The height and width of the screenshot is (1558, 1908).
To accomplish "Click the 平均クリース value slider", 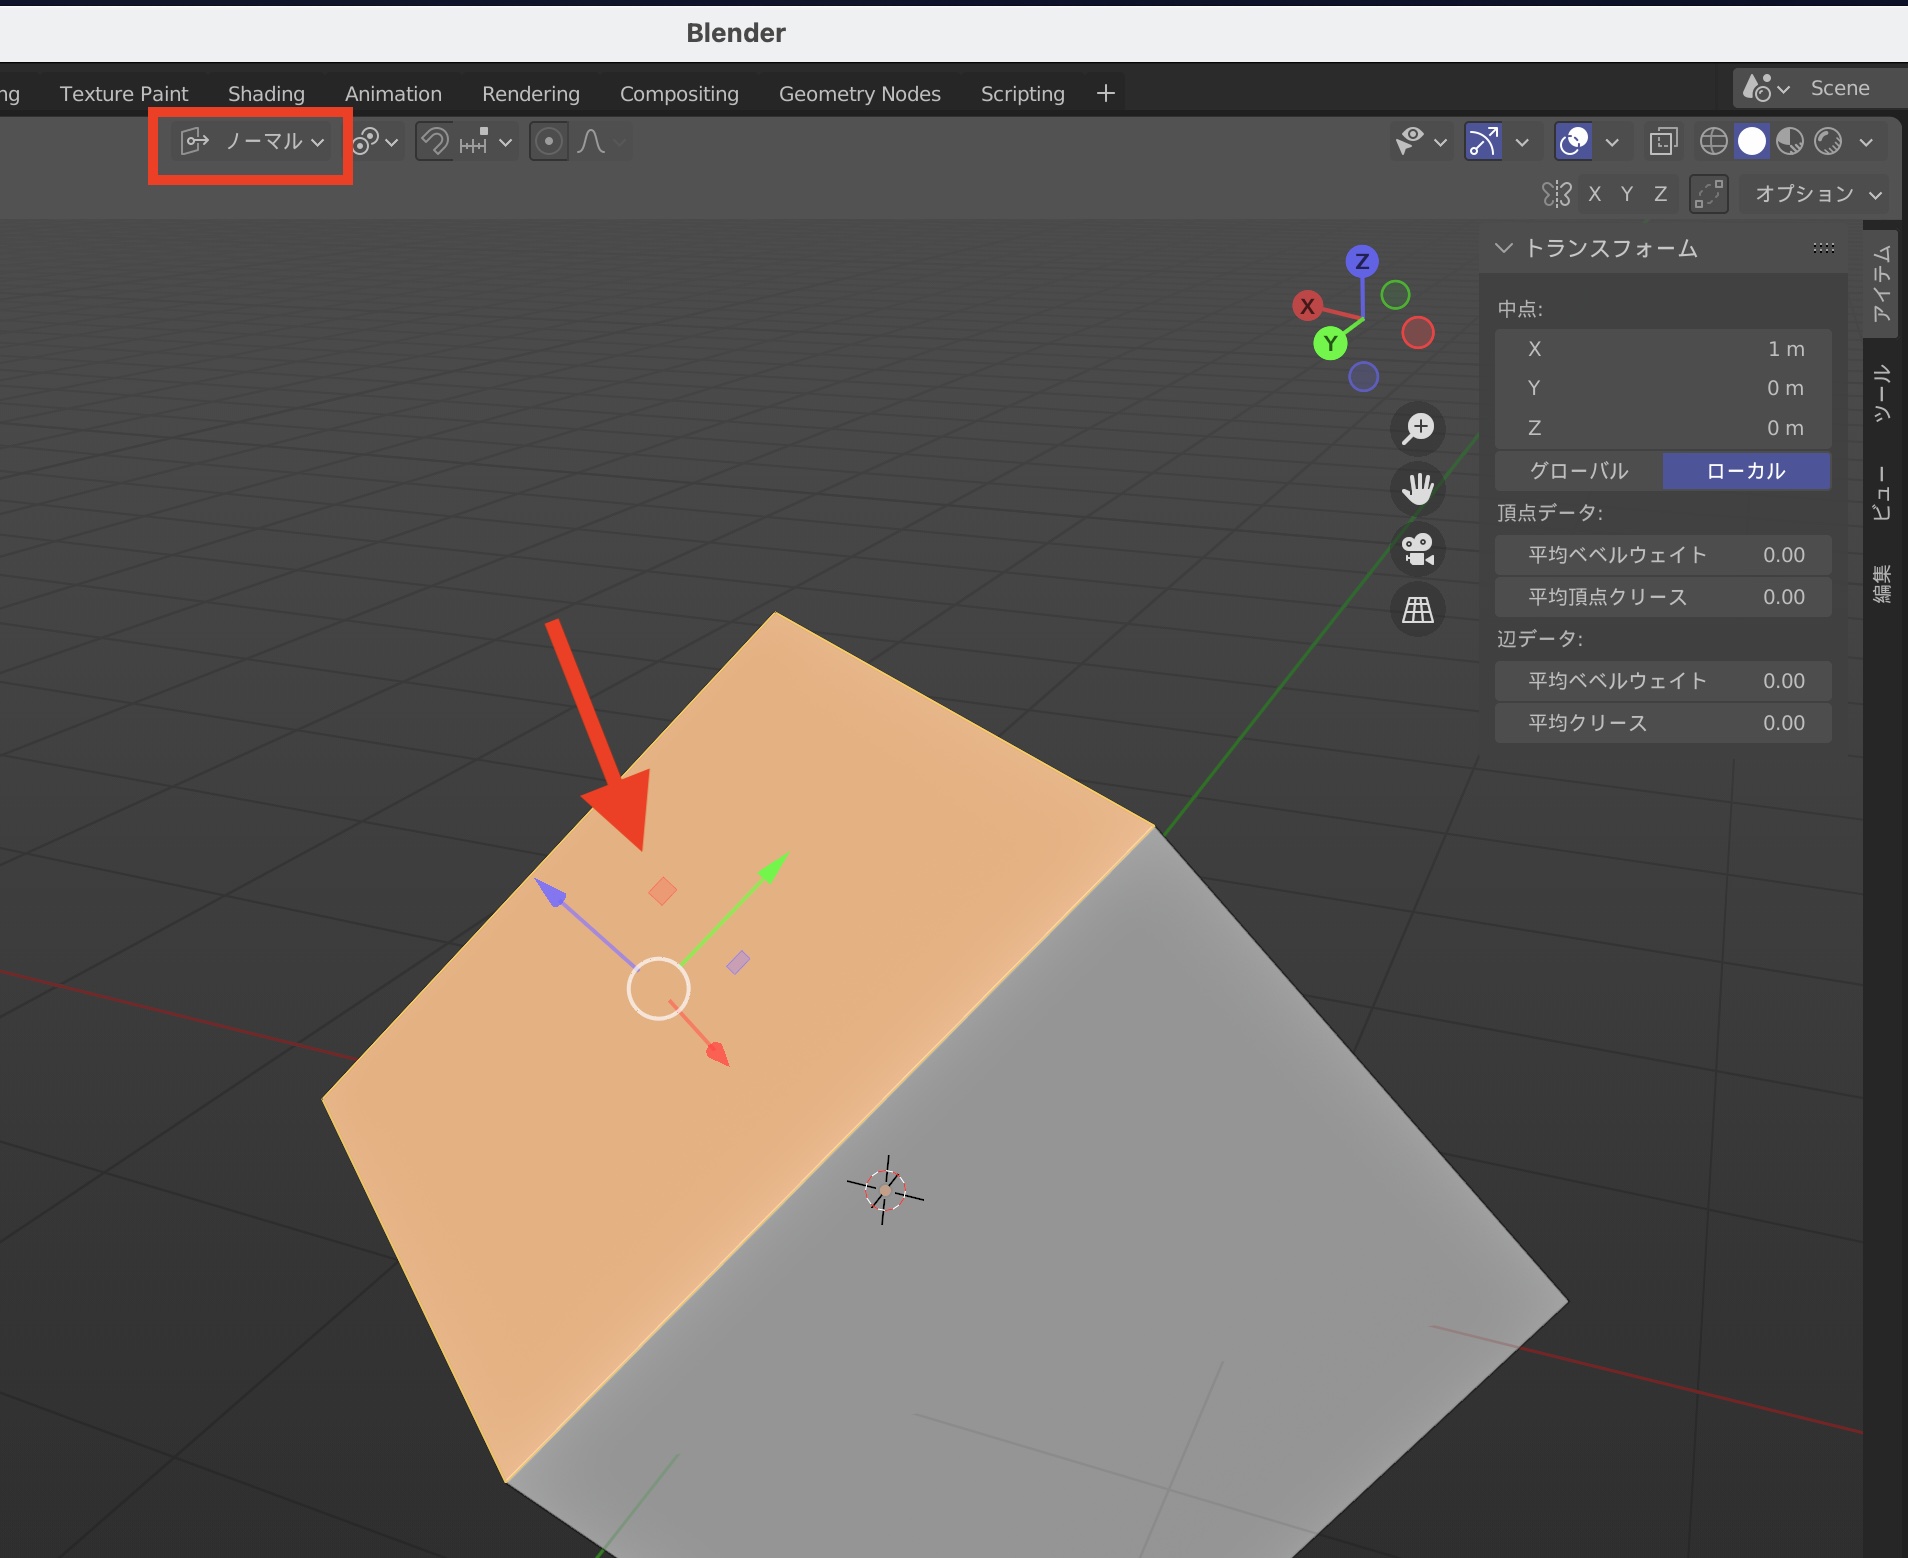I will (1663, 723).
